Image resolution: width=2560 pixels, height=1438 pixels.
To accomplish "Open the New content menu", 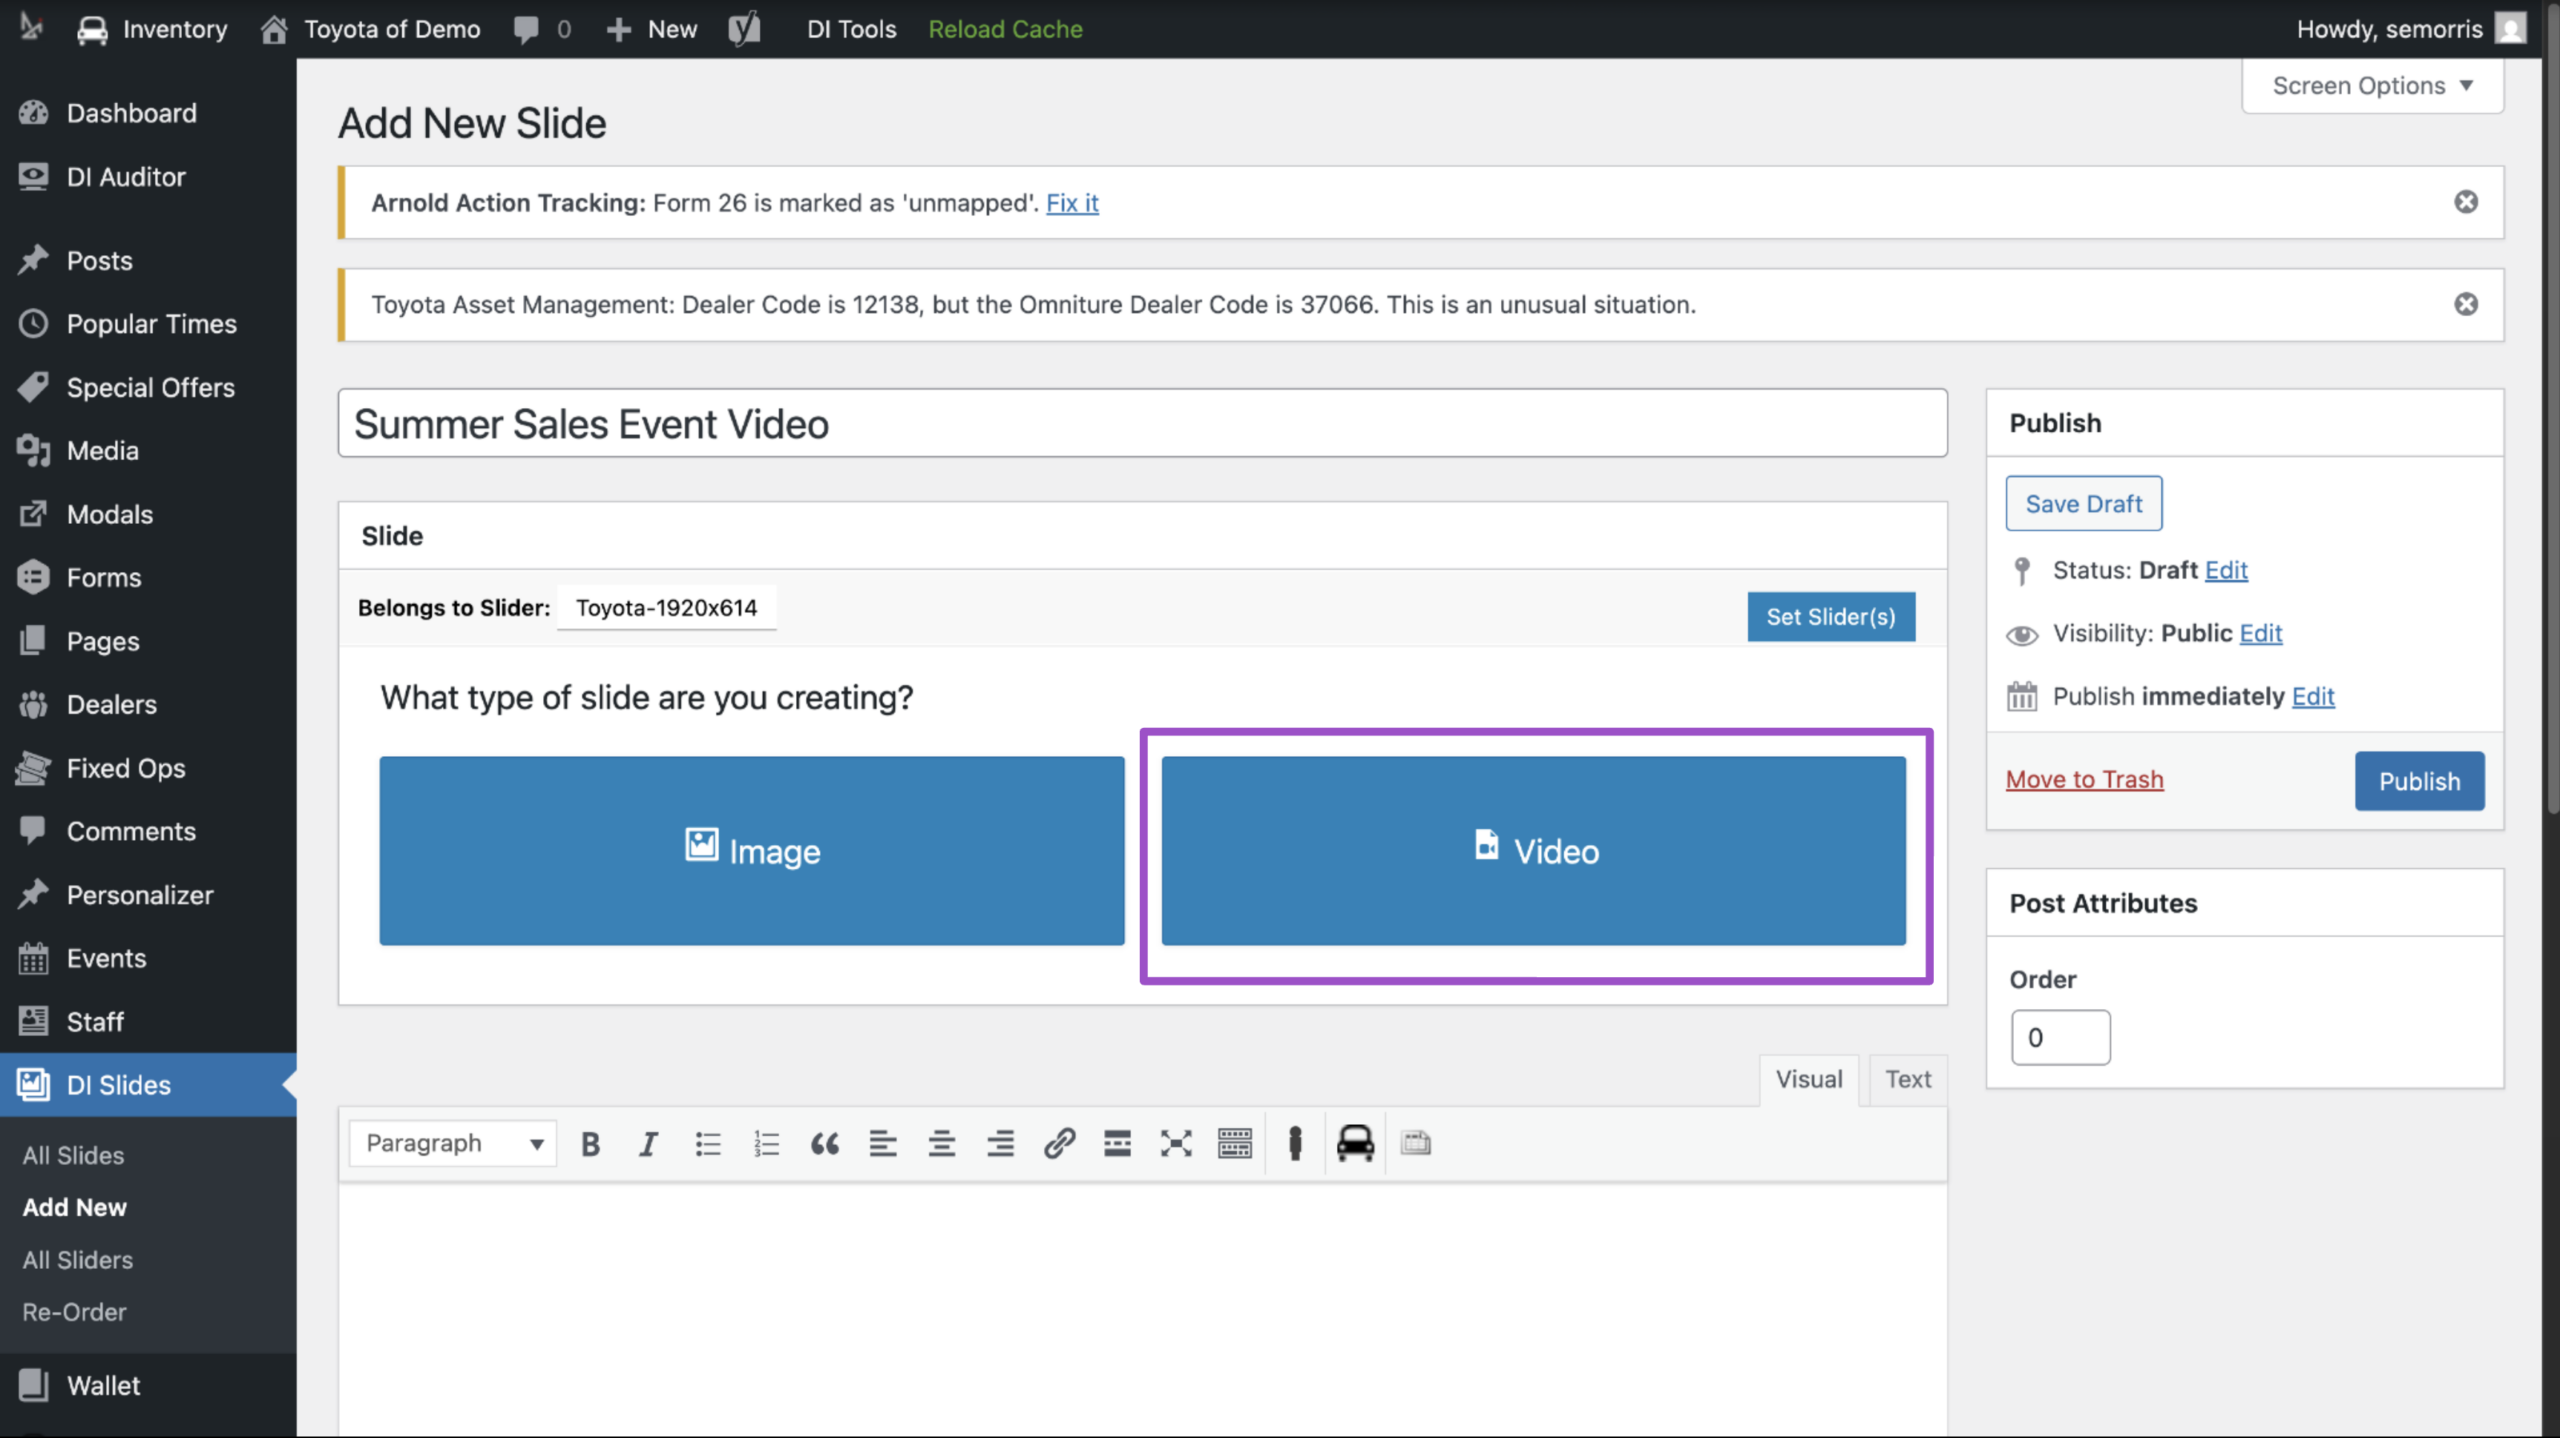I will 651,29.
